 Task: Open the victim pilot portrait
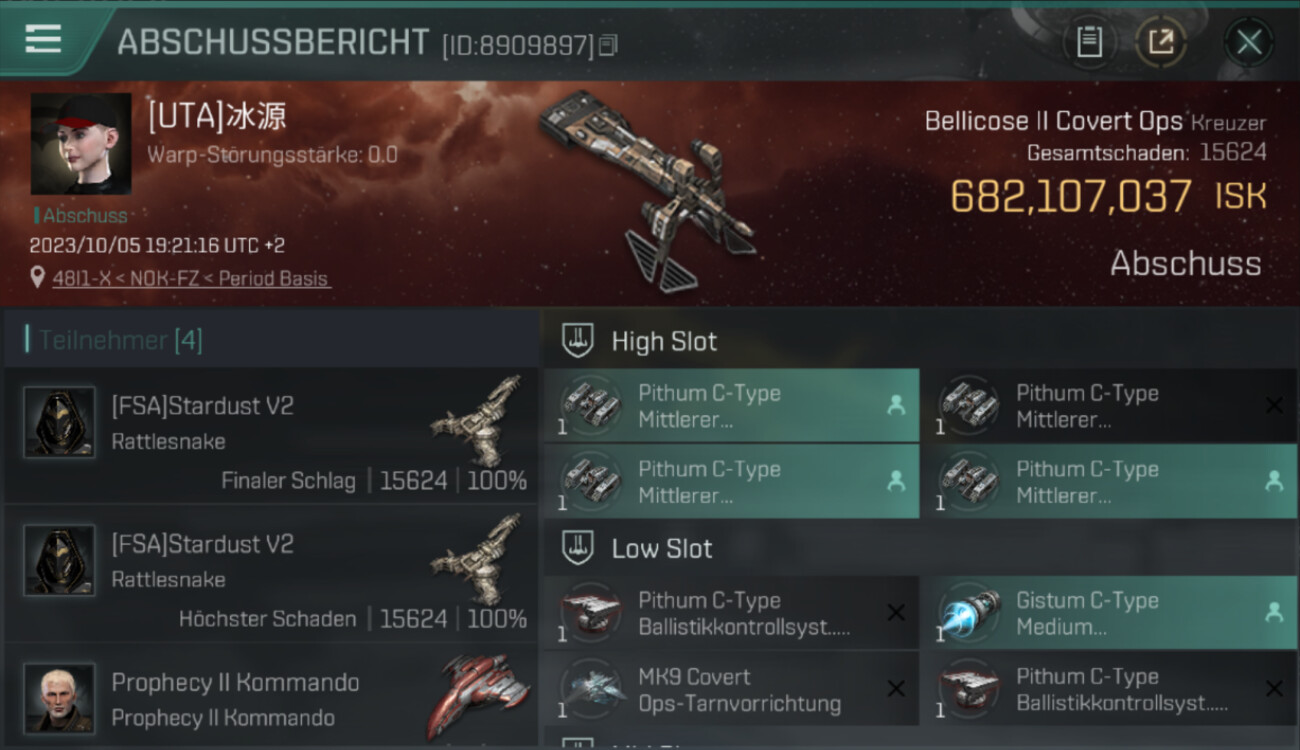(x=81, y=144)
